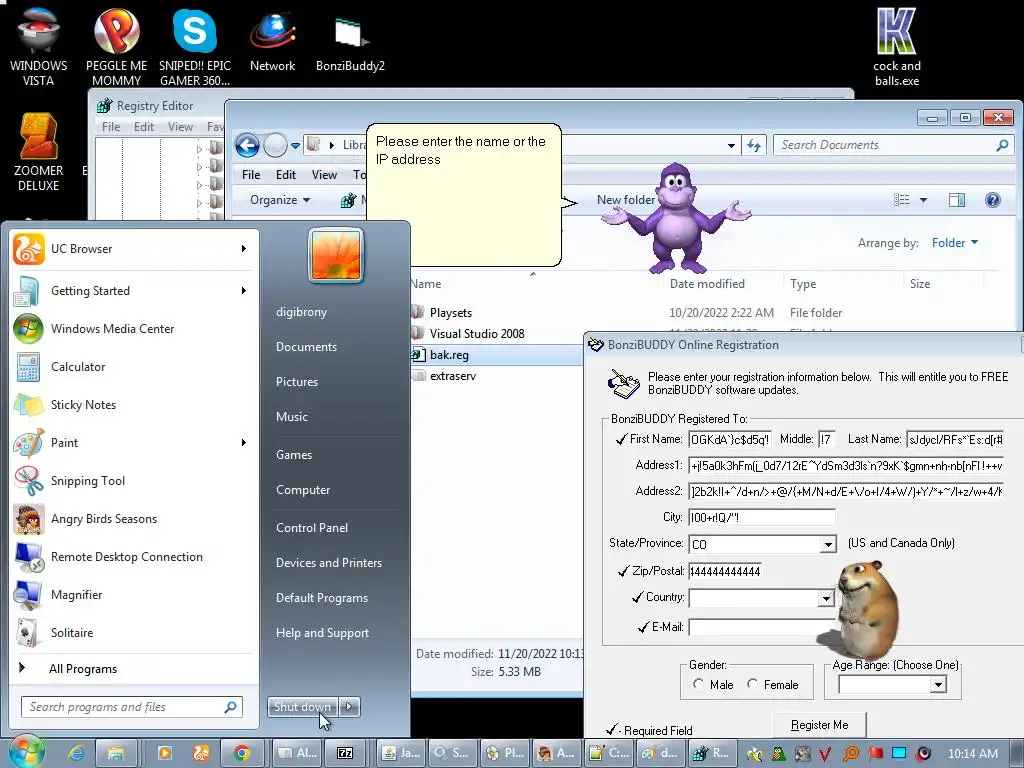Open Google Chrome from taskbar

[x=242, y=753]
